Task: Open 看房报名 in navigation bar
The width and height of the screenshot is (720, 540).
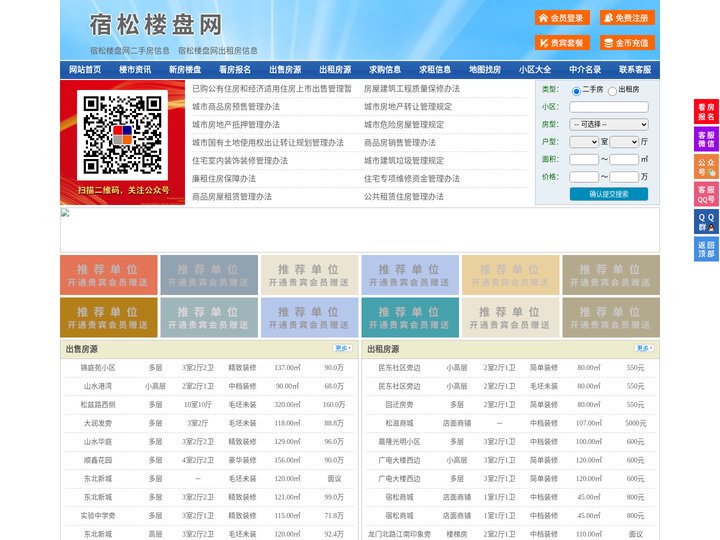Action: 235,70
